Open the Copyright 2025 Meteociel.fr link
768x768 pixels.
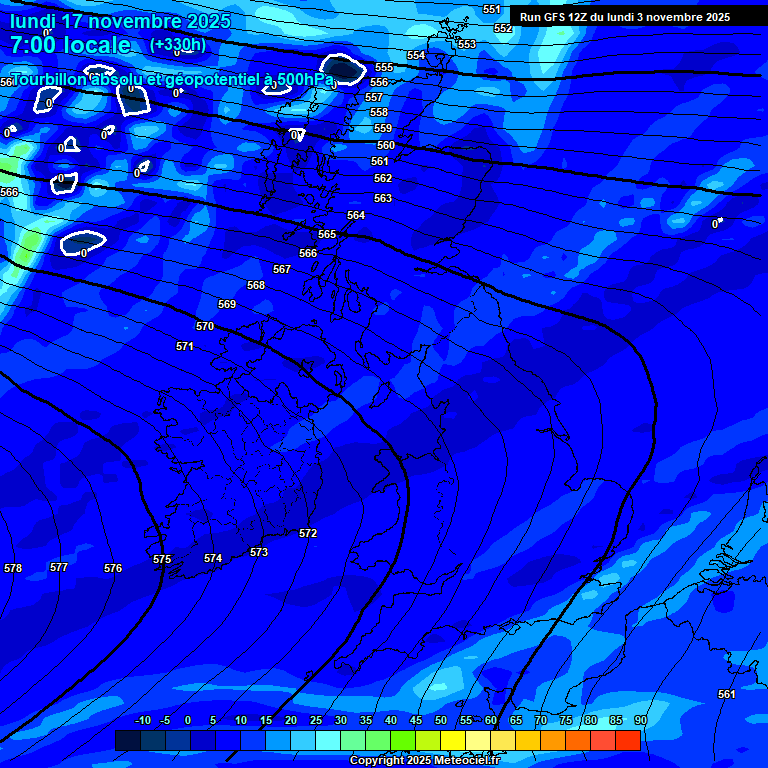(424, 761)
